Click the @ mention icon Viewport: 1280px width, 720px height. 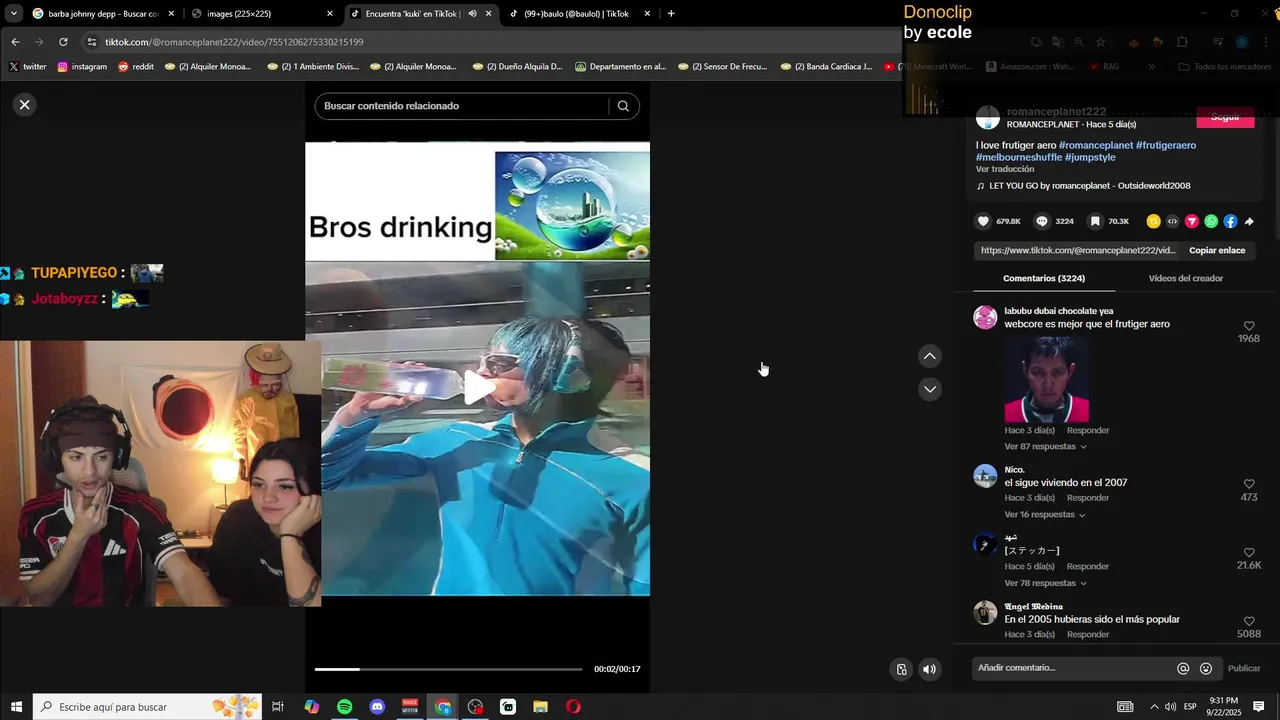1183,668
